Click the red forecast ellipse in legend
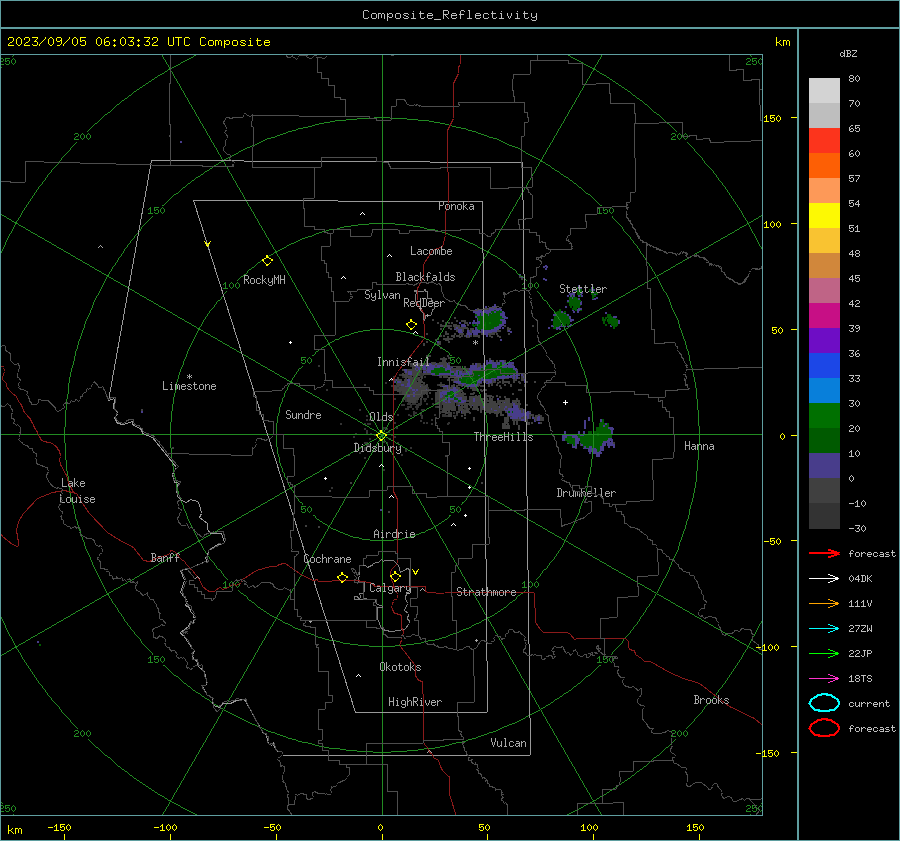The image size is (900, 841). coord(824,728)
